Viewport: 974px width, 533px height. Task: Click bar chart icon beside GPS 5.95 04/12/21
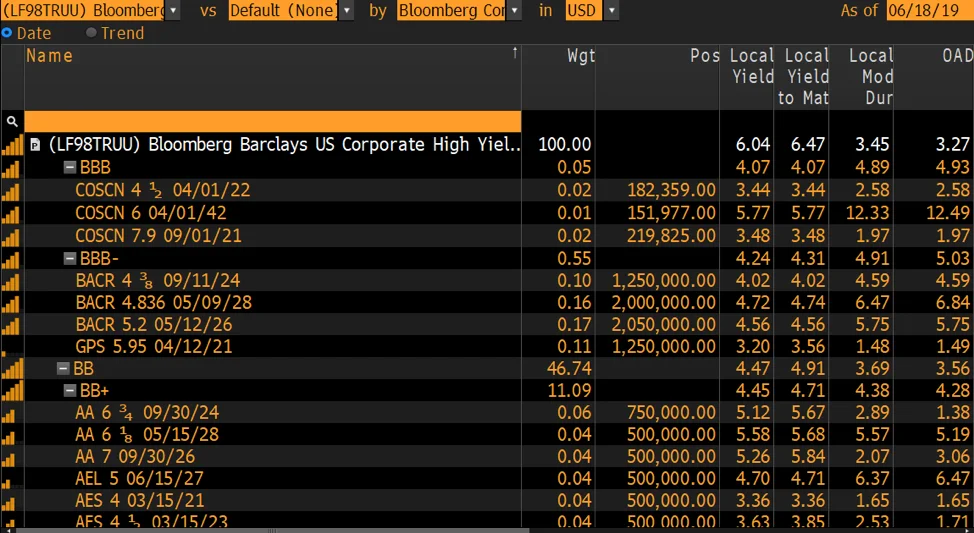tap(12, 346)
